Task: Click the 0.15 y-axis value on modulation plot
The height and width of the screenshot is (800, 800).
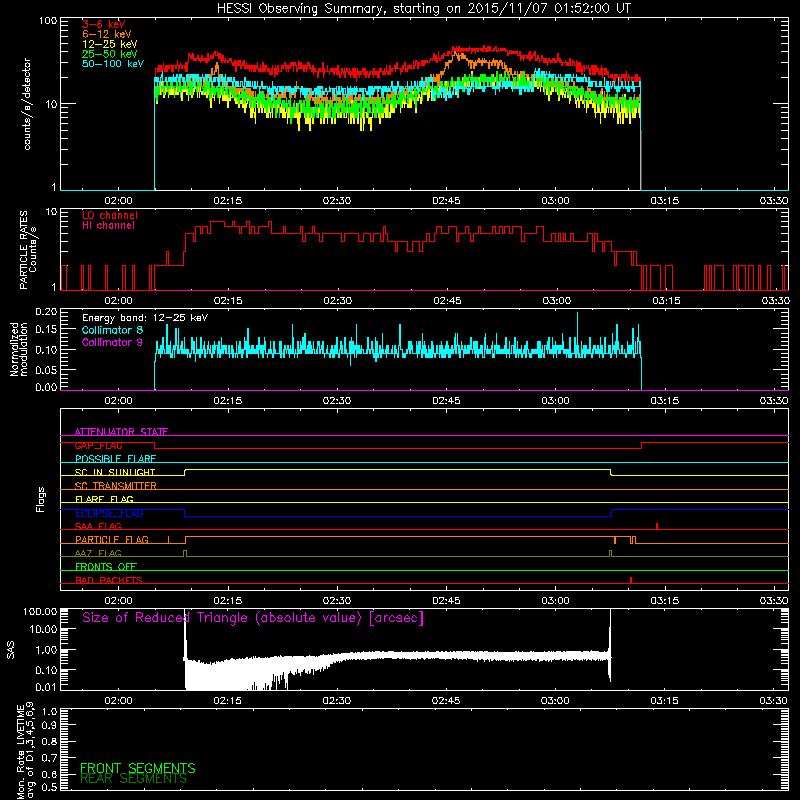Action: 46,330
